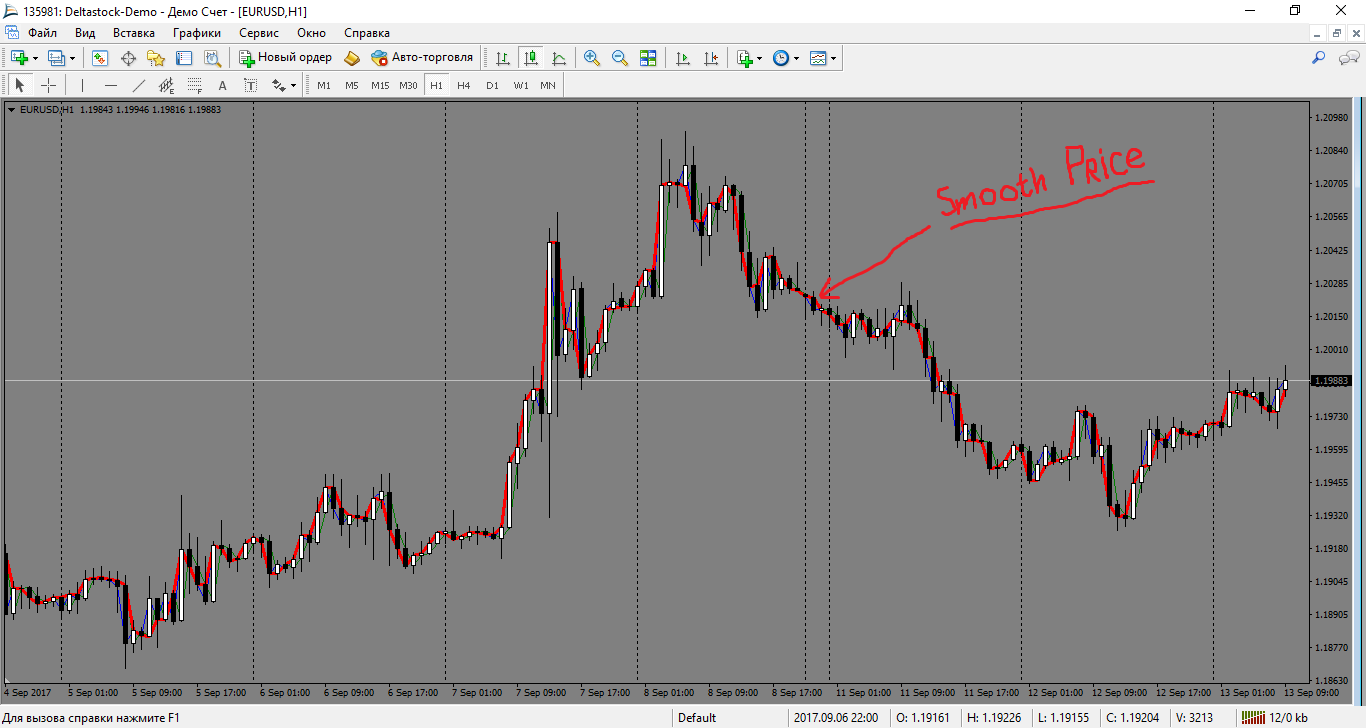Open Data Window crosshair-circle icon
Image resolution: width=1366 pixels, height=728 pixels.
point(128,58)
